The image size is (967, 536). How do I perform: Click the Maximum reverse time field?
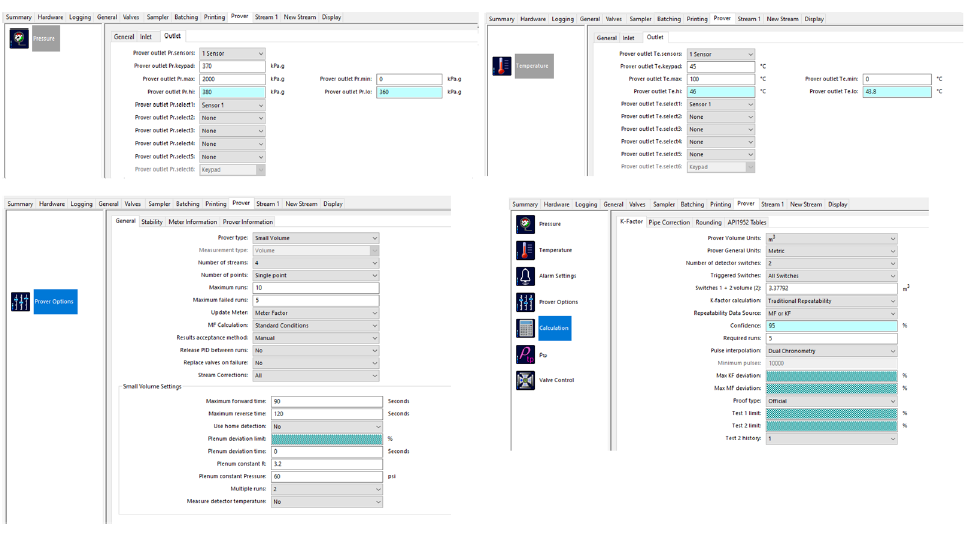[327, 414]
